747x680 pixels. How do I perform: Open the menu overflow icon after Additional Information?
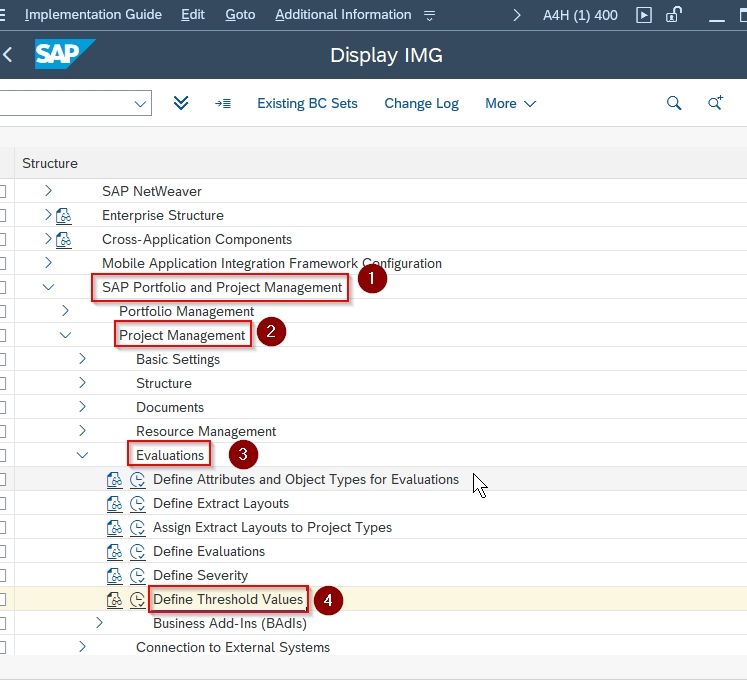[429, 16]
